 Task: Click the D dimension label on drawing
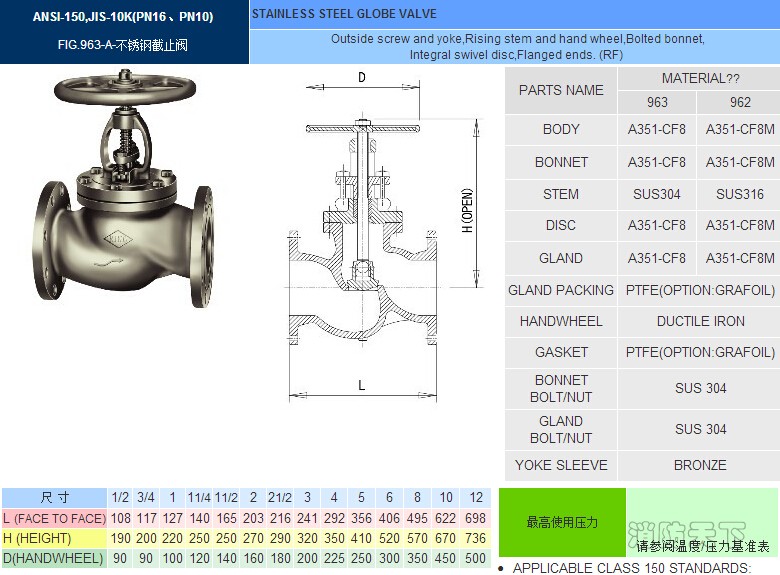[361, 78]
